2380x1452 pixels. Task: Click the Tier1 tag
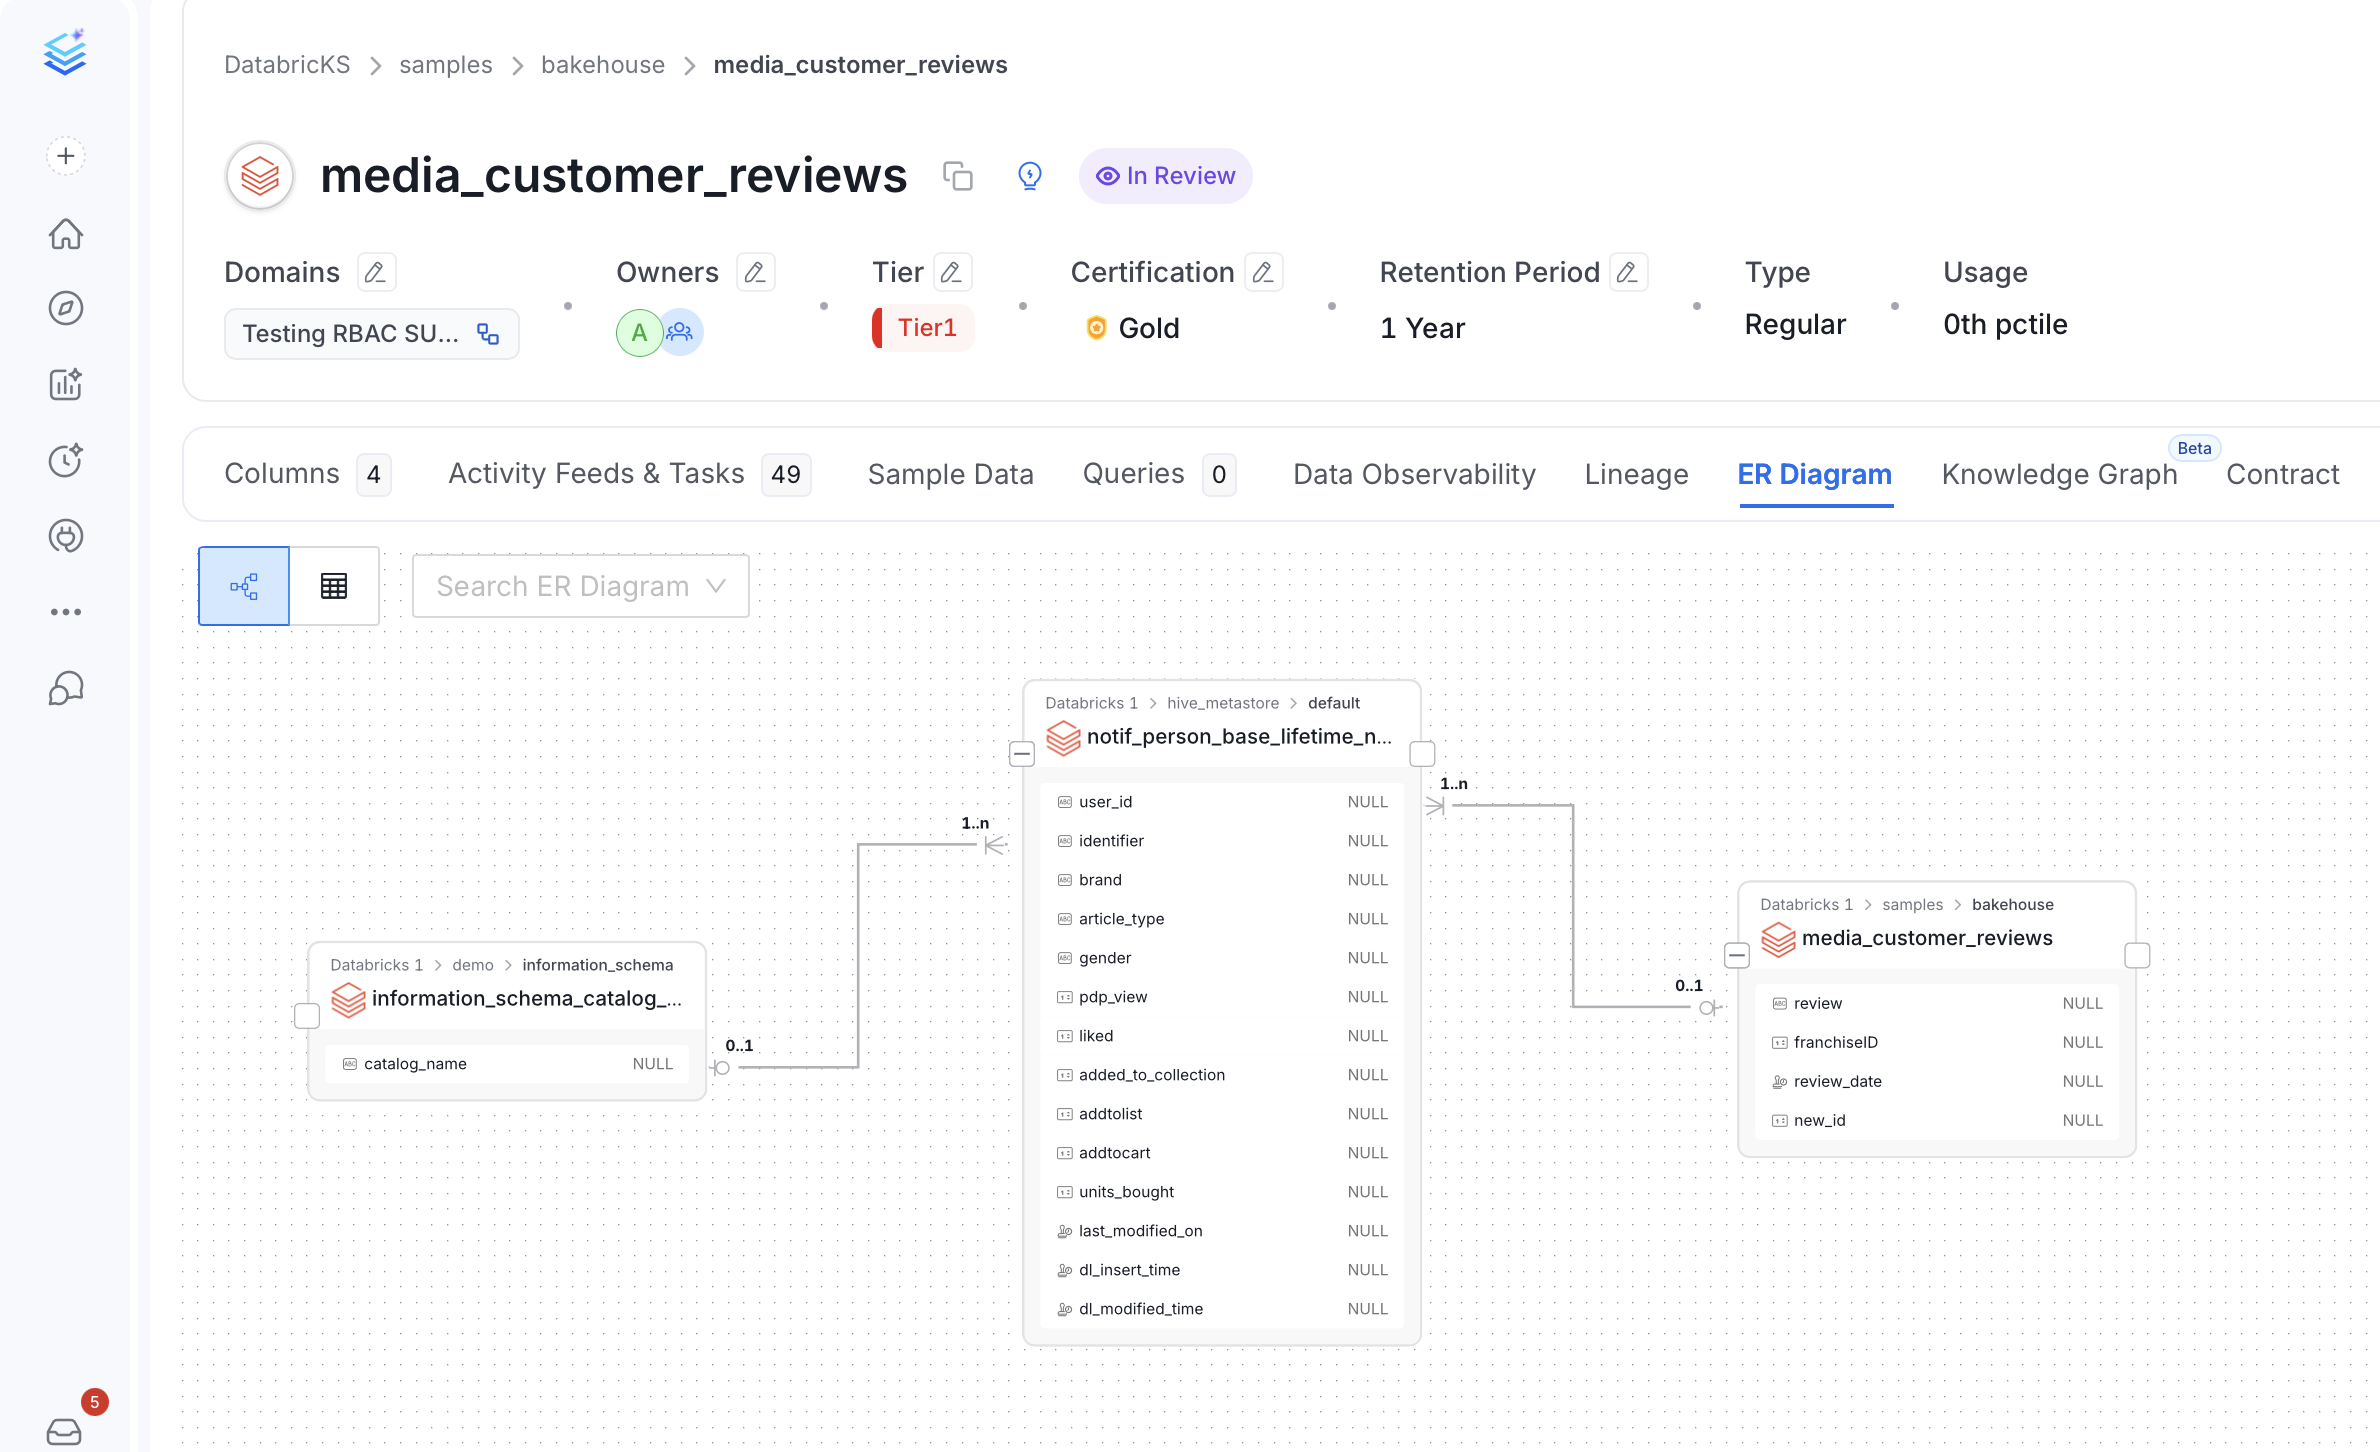923,328
